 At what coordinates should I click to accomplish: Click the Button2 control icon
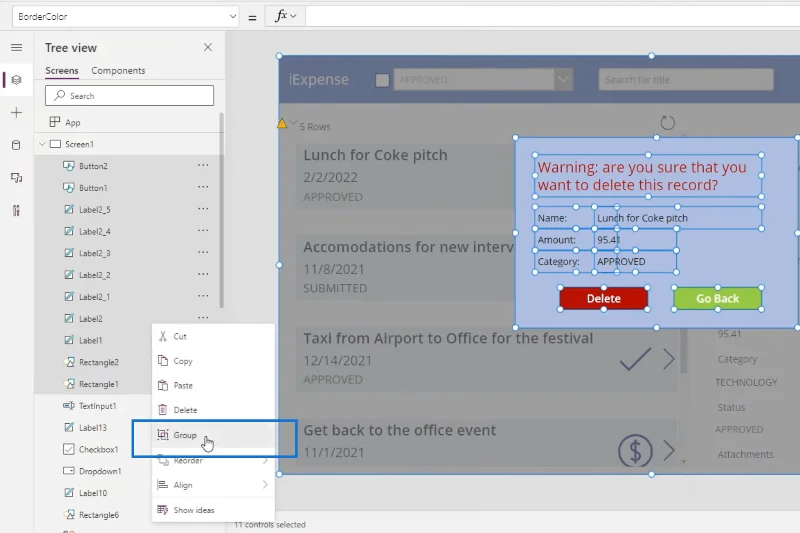point(69,166)
